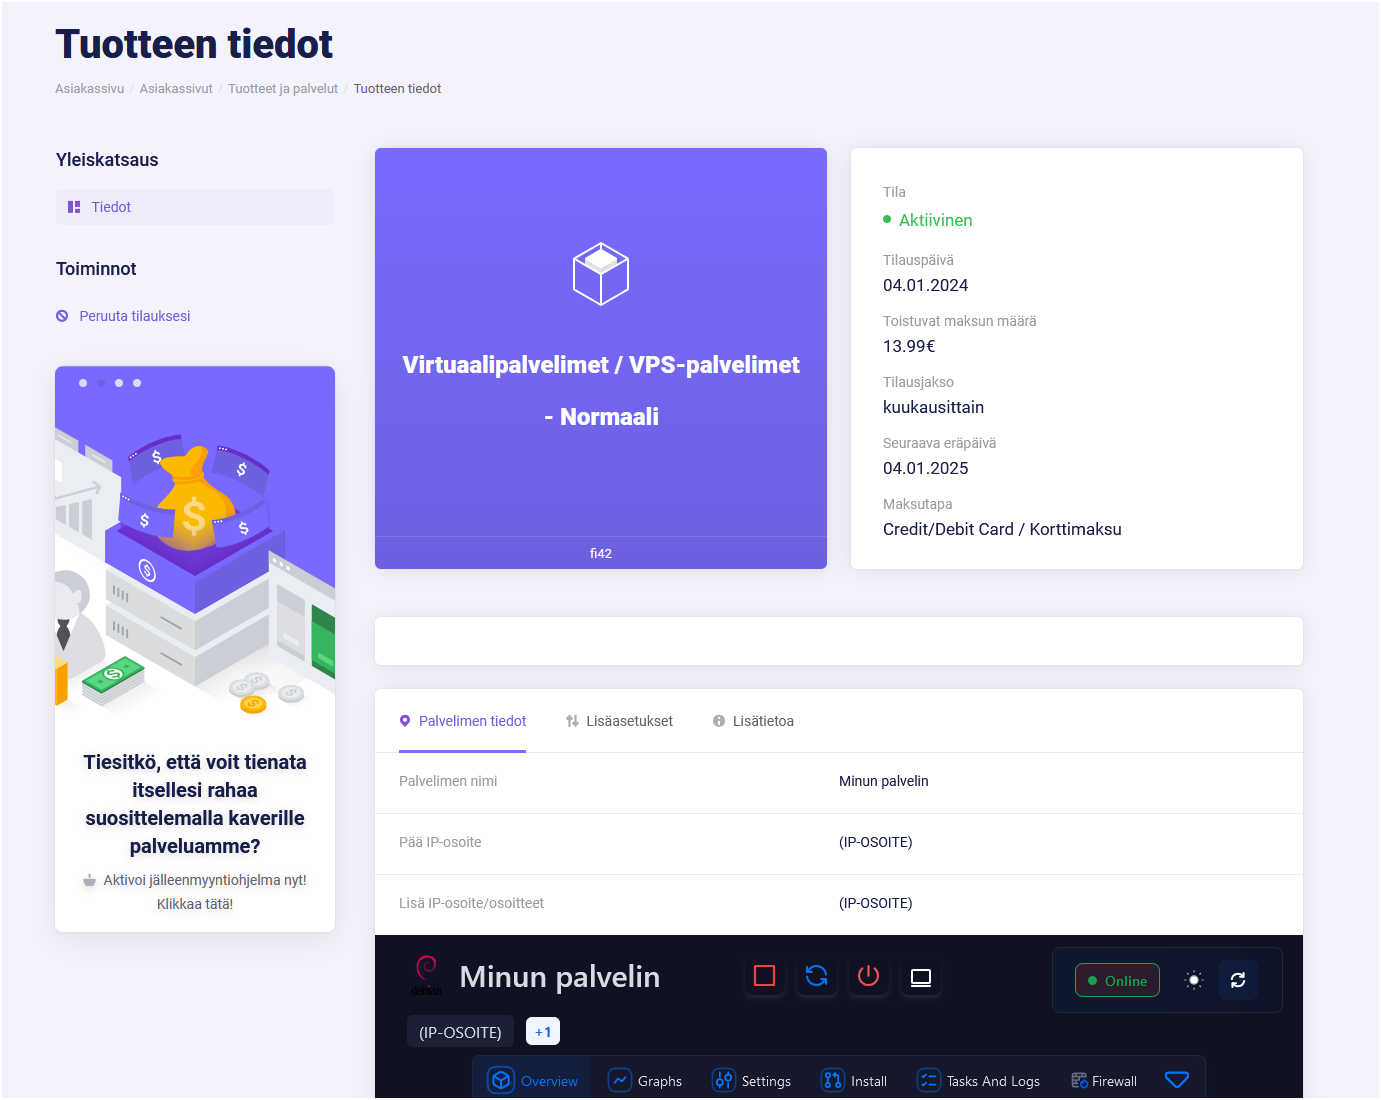Expand additional IPs with +1 badge

point(543,1031)
